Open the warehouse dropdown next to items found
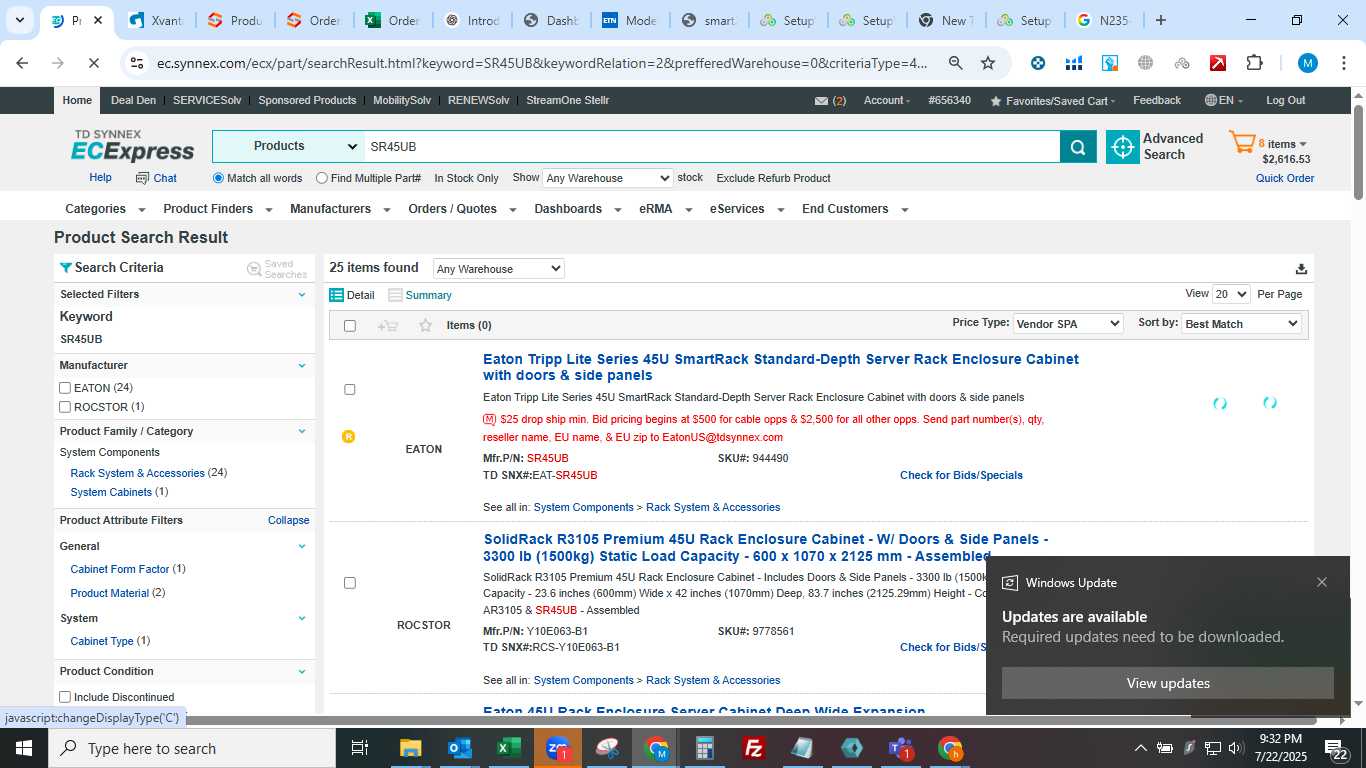 click(x=498, y=269)
